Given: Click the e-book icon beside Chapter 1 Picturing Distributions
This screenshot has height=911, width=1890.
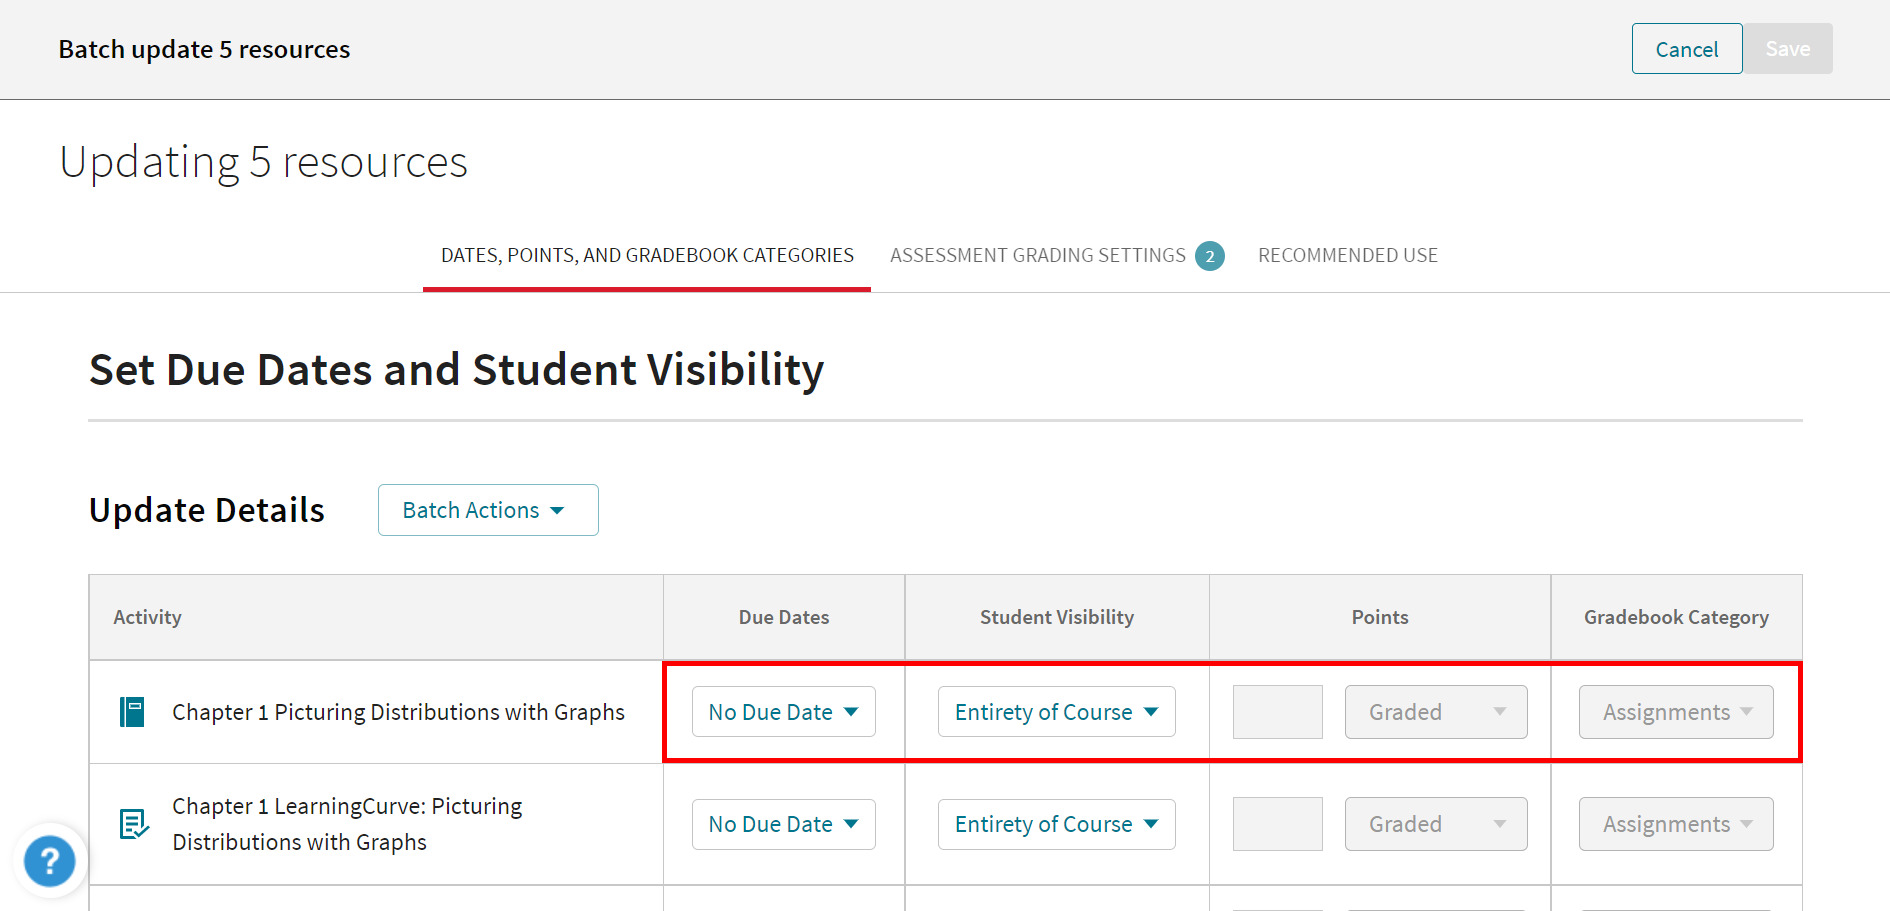Looking at the screenshot, I should point(132,712).
